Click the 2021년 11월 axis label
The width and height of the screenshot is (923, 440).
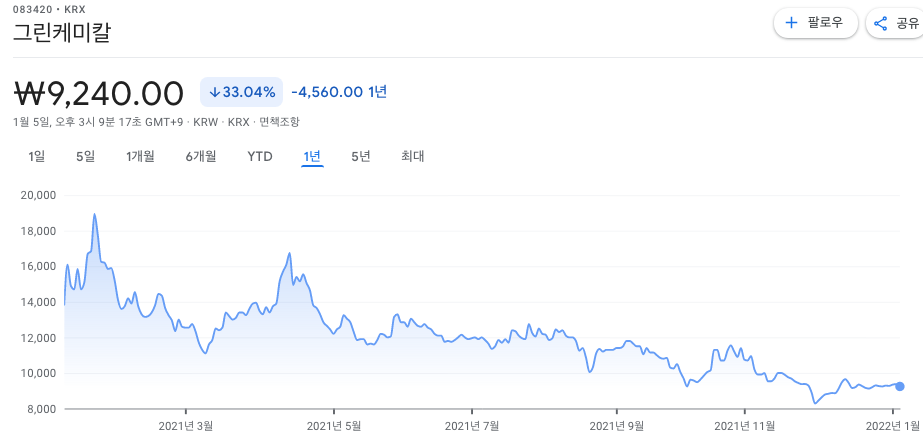(x=745, y=426)
